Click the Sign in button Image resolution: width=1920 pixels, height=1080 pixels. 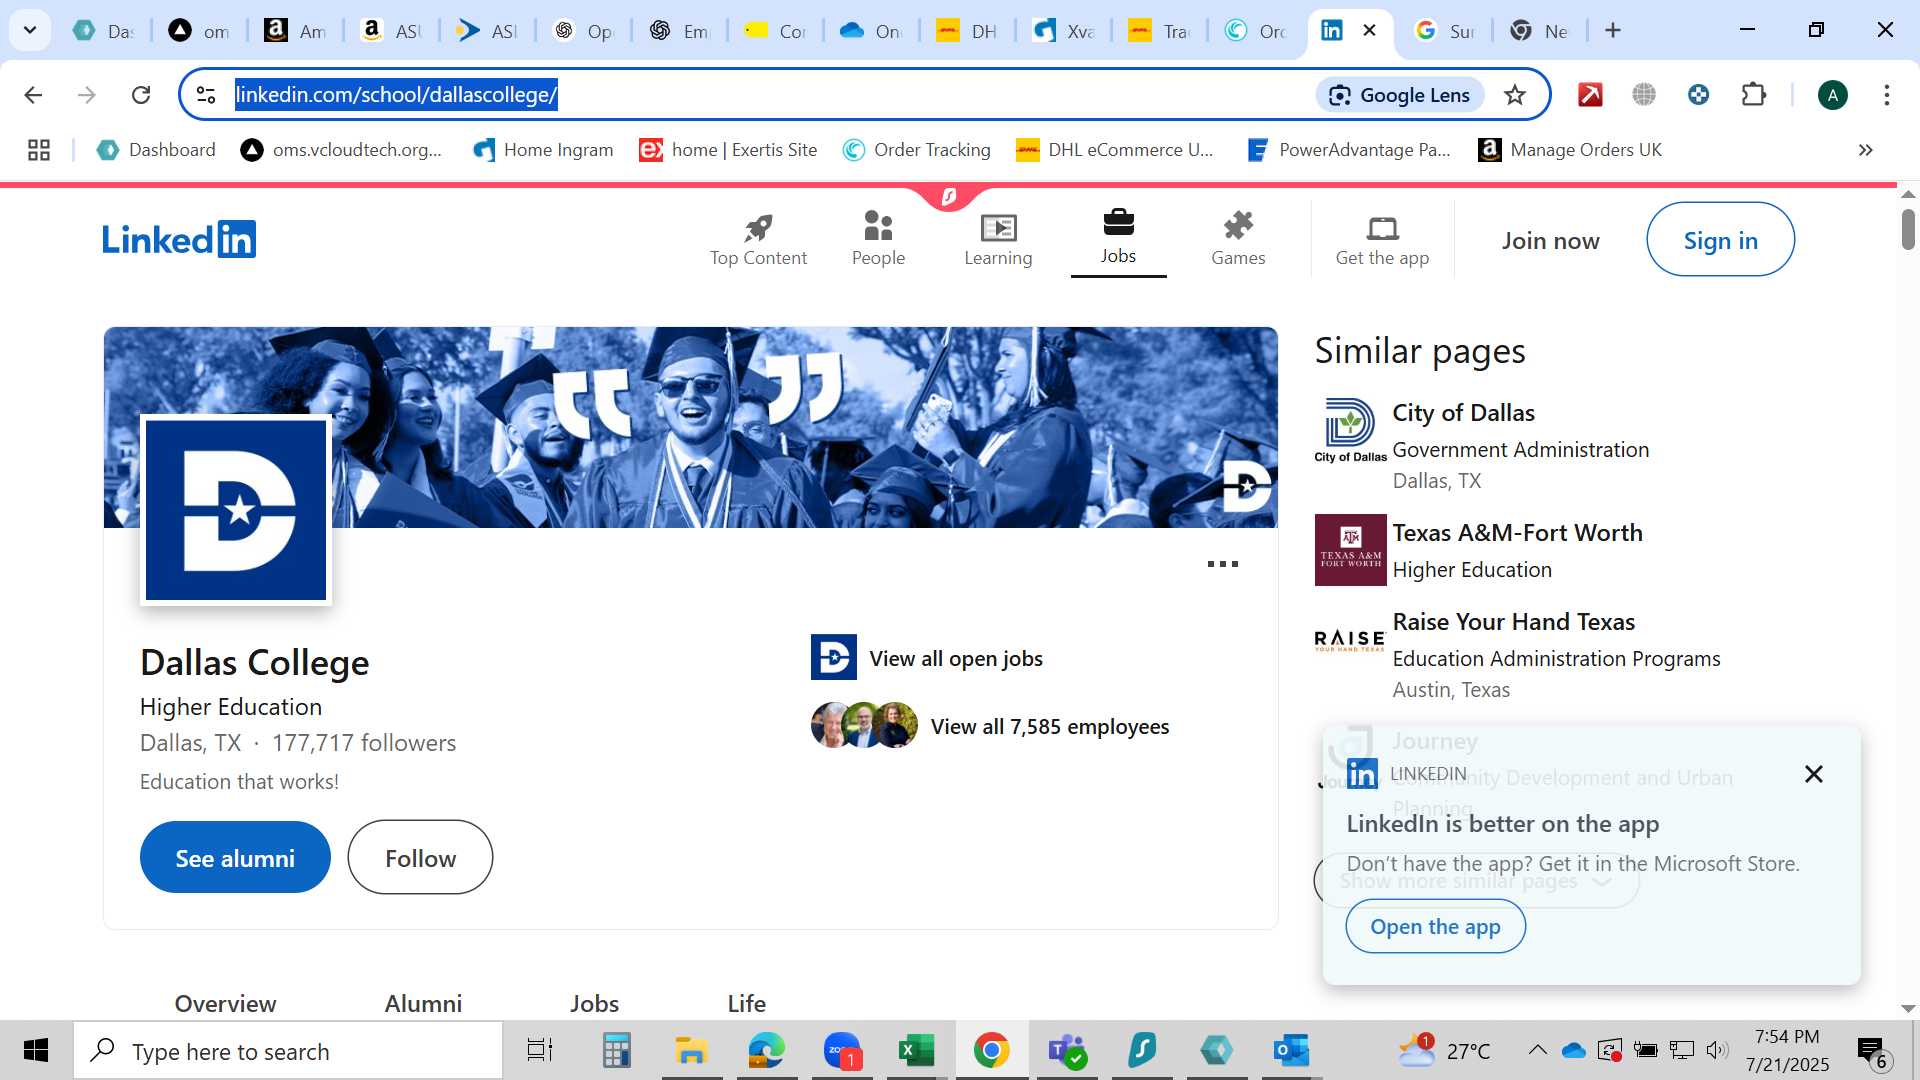pyautogui.click(x=1720, y=240)
